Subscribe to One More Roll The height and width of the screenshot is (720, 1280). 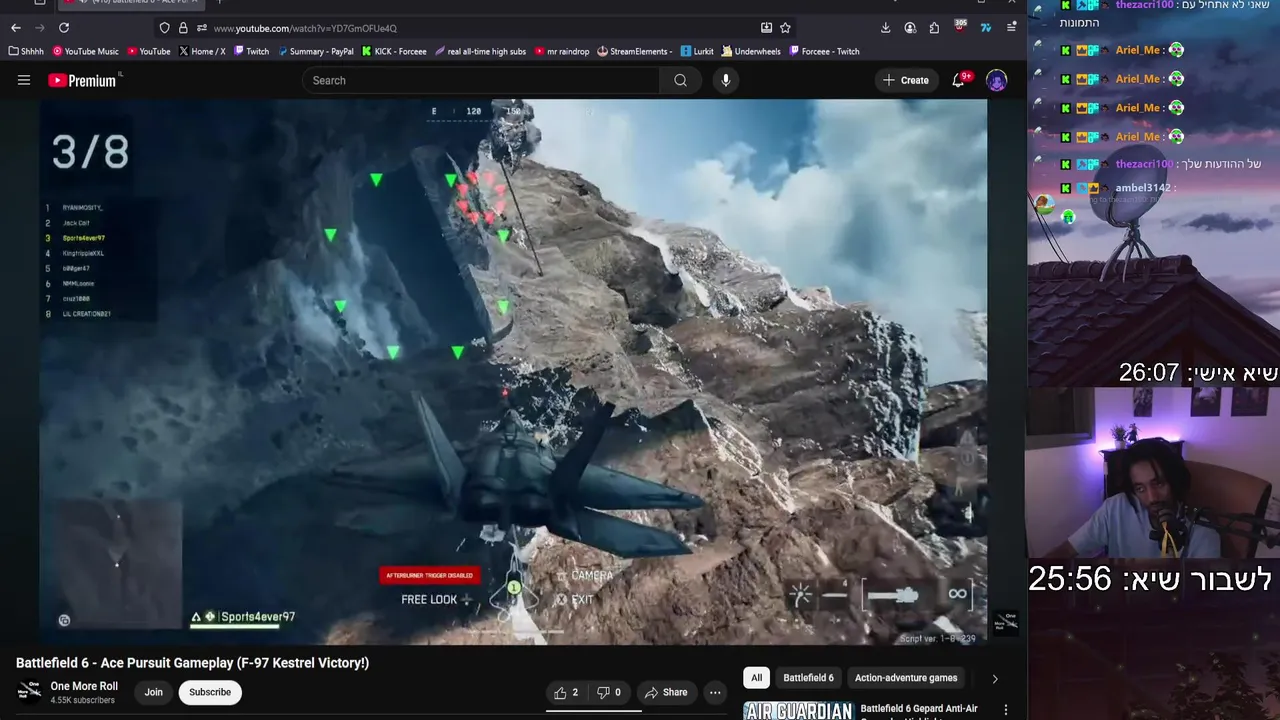[x=210, y=692]
